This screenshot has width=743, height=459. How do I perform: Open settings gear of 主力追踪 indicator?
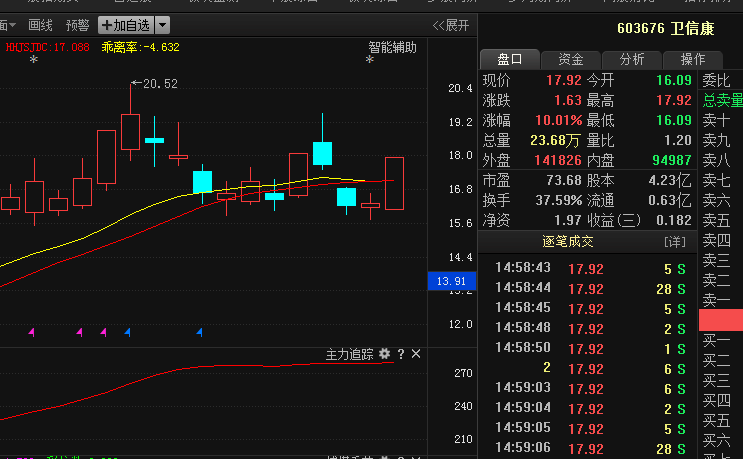pos(384,354)
